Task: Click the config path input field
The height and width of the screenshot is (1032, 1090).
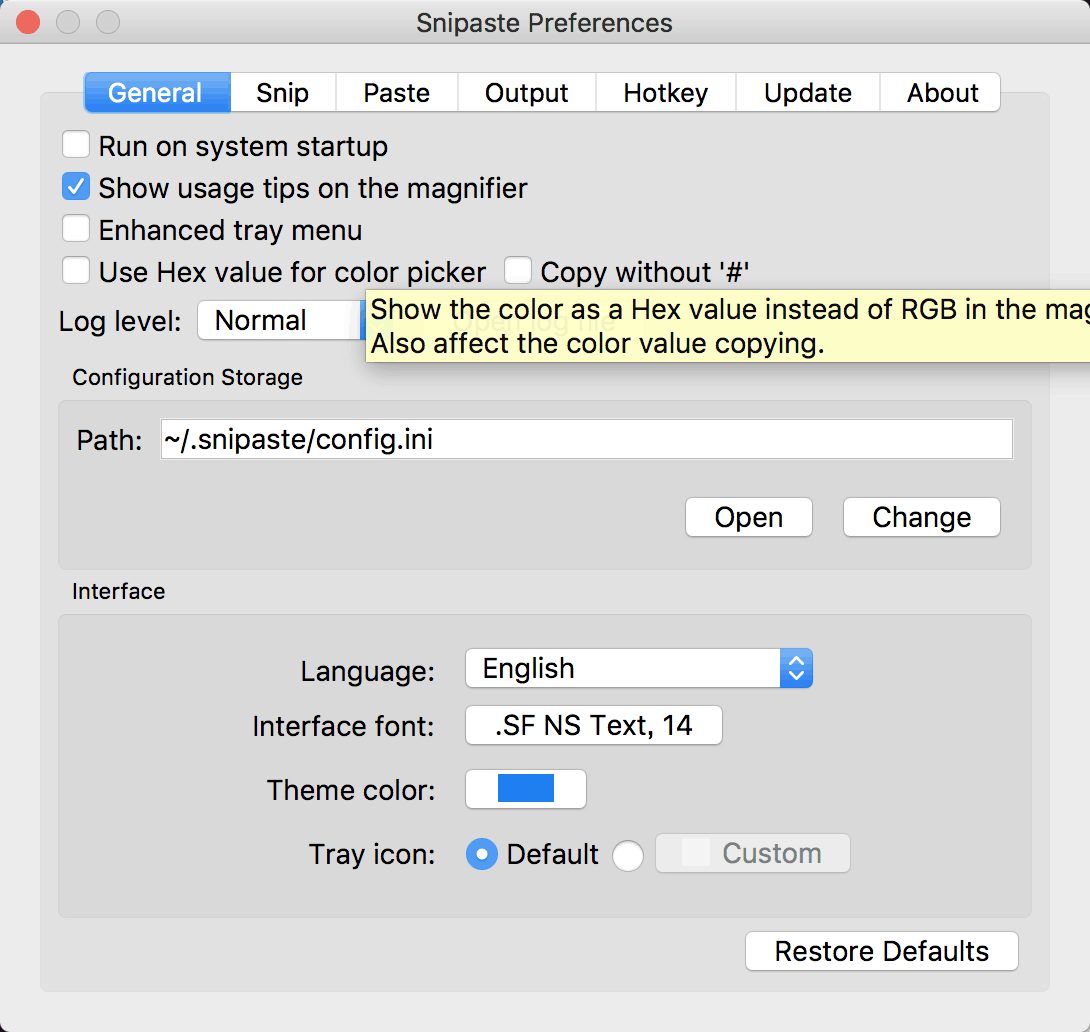Action: click(x=586, y=439)
